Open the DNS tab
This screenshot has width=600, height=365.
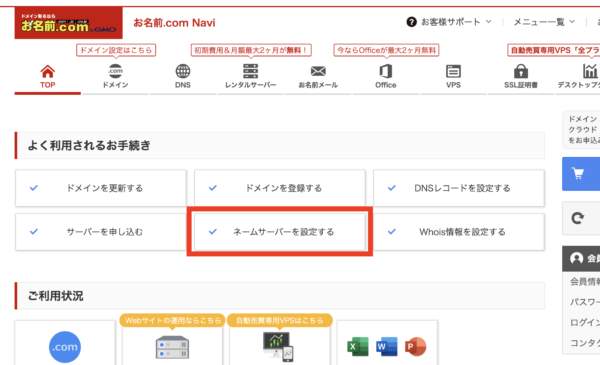pyautogui.click(x=183, y=77)
